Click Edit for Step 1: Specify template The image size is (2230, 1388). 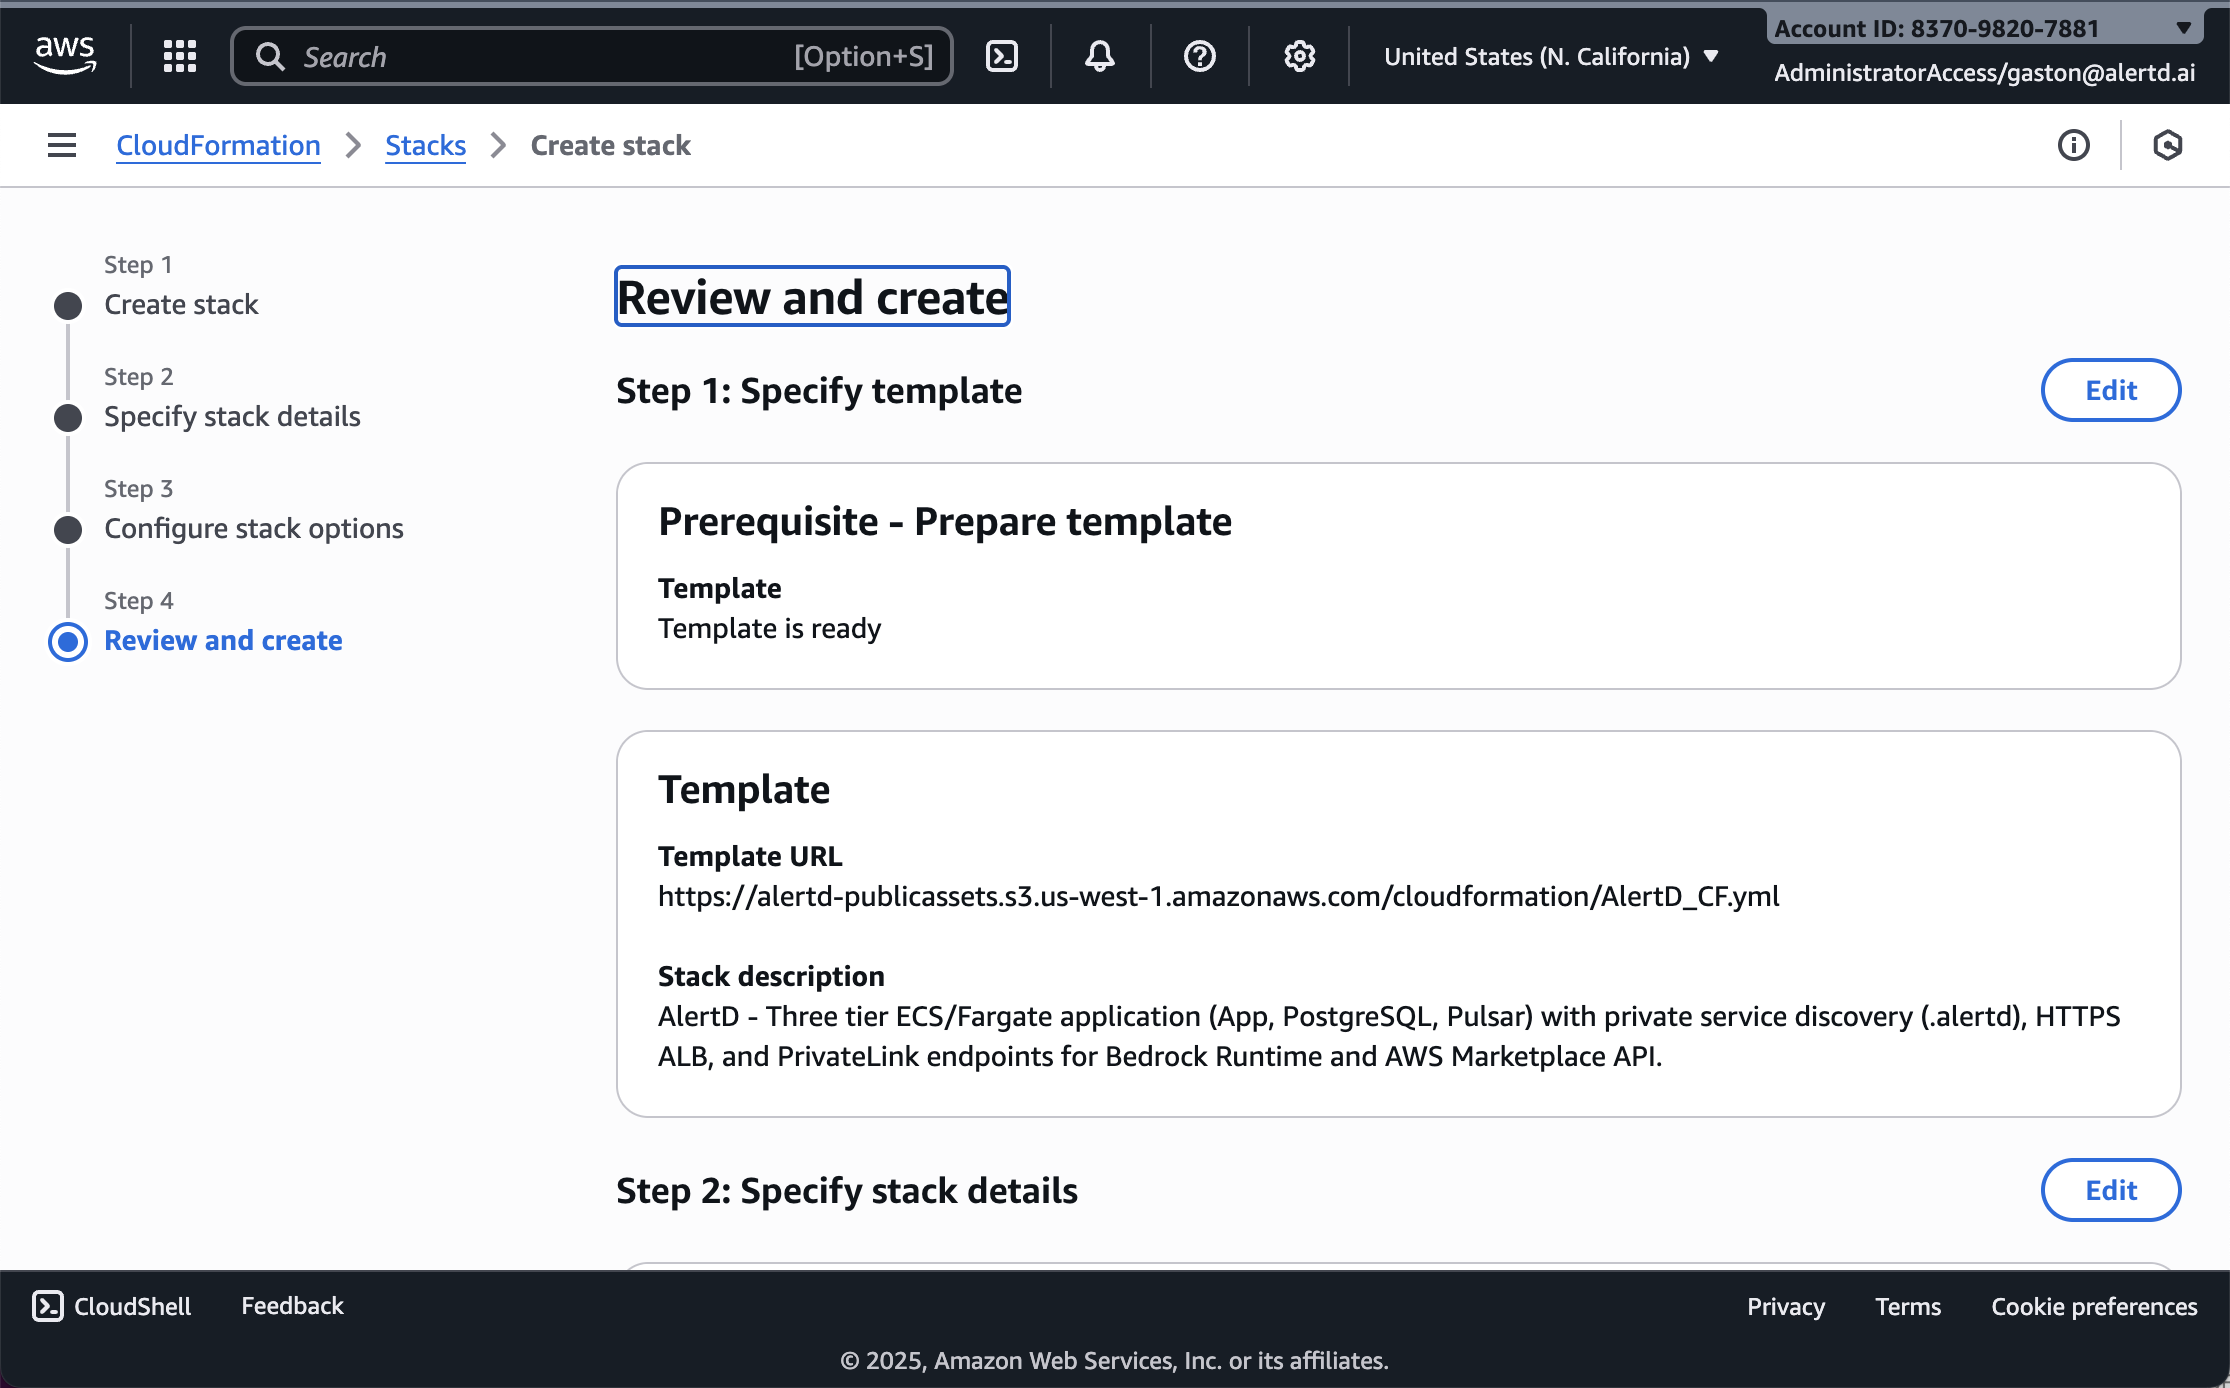(2110, 390)
